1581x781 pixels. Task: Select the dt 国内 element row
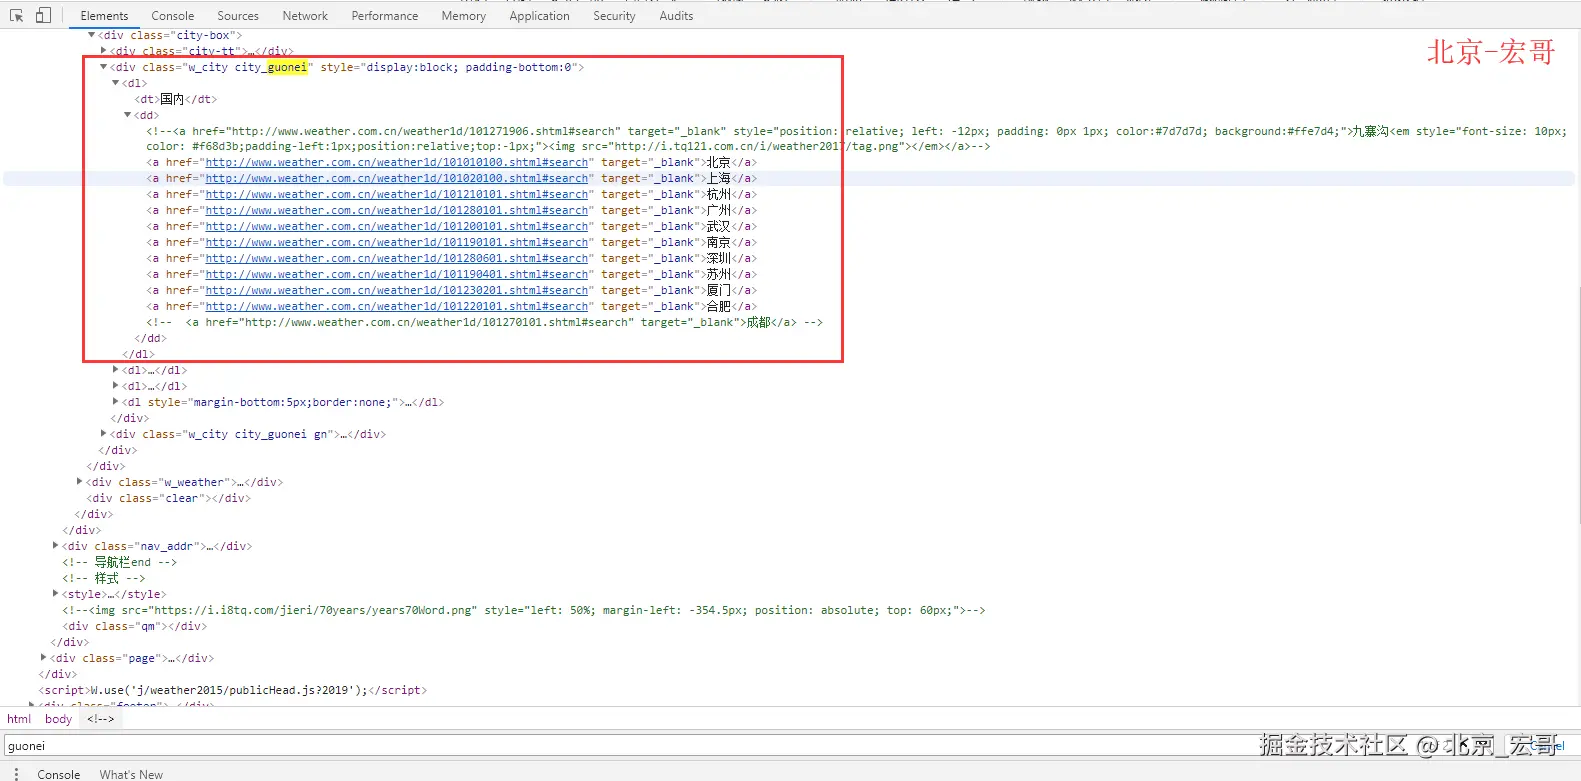(176, 99)
